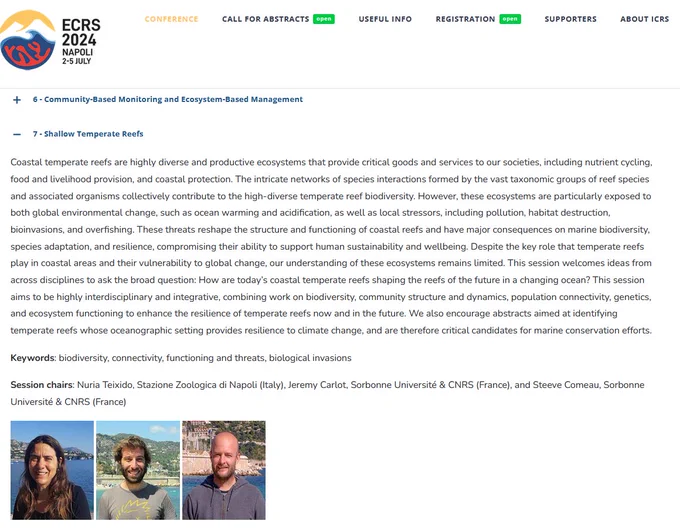The width and height of the screenshot is (680, 528).
Task: Go to the Useful Info menu
Action: point(385,19)
